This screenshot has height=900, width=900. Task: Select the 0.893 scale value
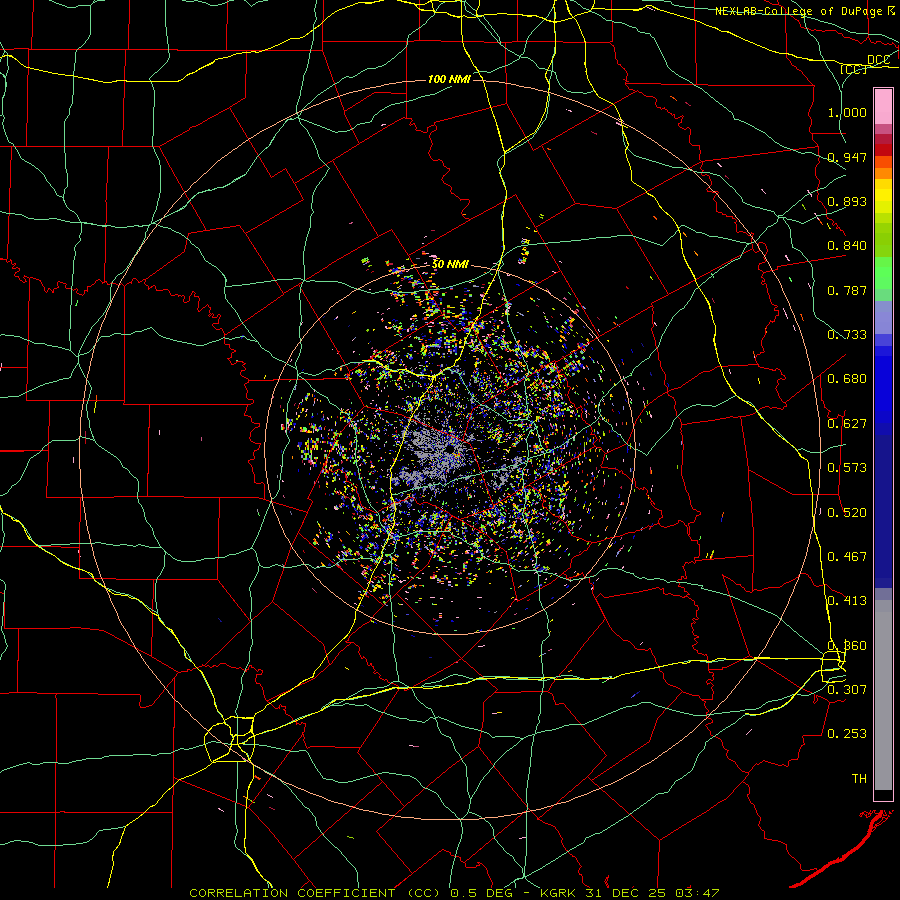point(847,201)
